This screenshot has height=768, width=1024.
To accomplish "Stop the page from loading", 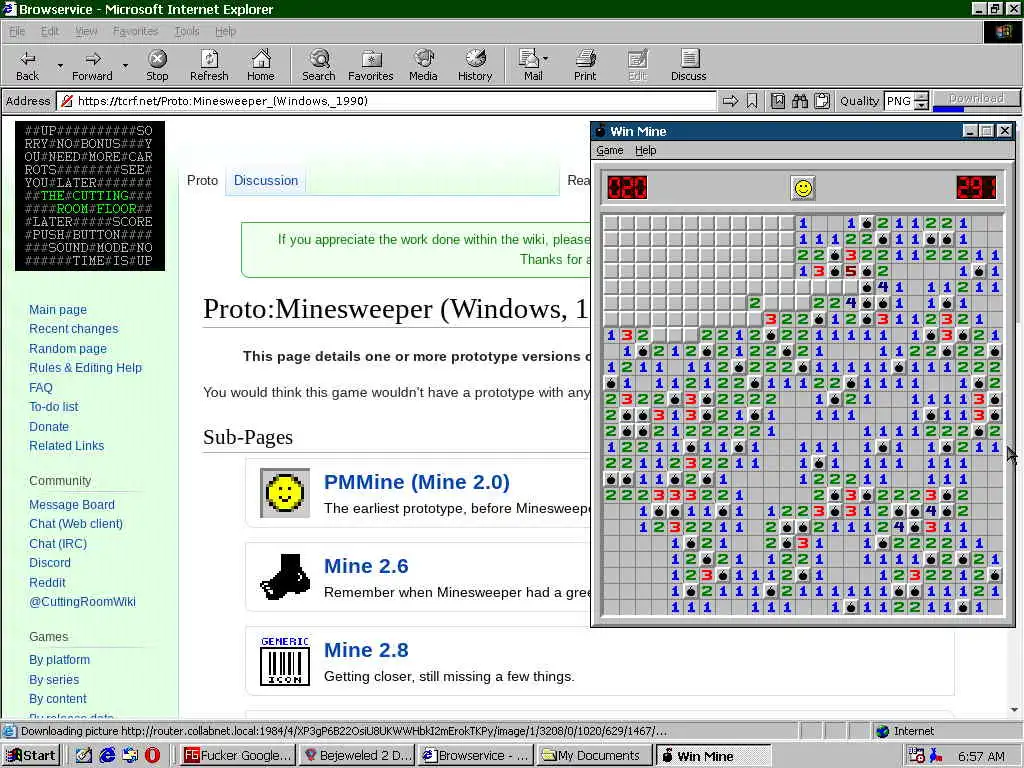I will coord(157,65).
